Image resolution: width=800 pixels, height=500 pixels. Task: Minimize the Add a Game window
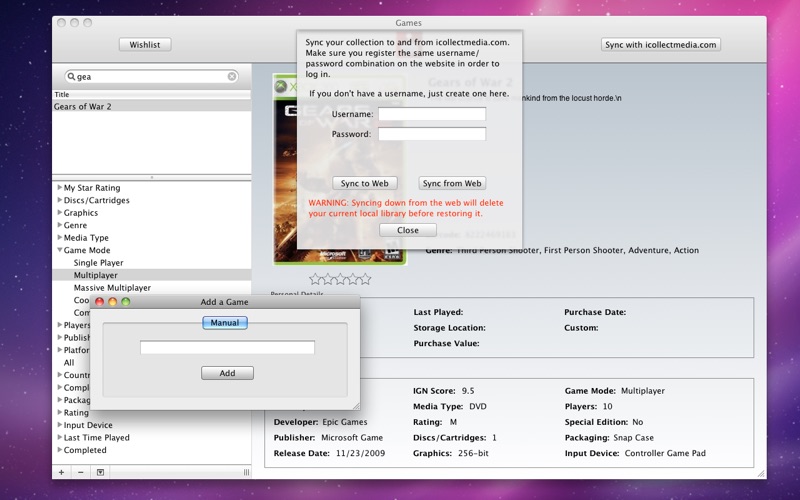click(113, 302)
